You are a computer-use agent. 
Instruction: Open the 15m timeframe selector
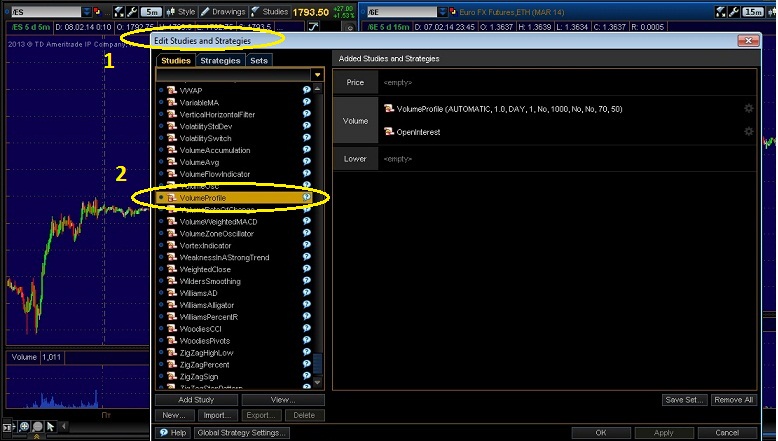[x=753, y=11]
